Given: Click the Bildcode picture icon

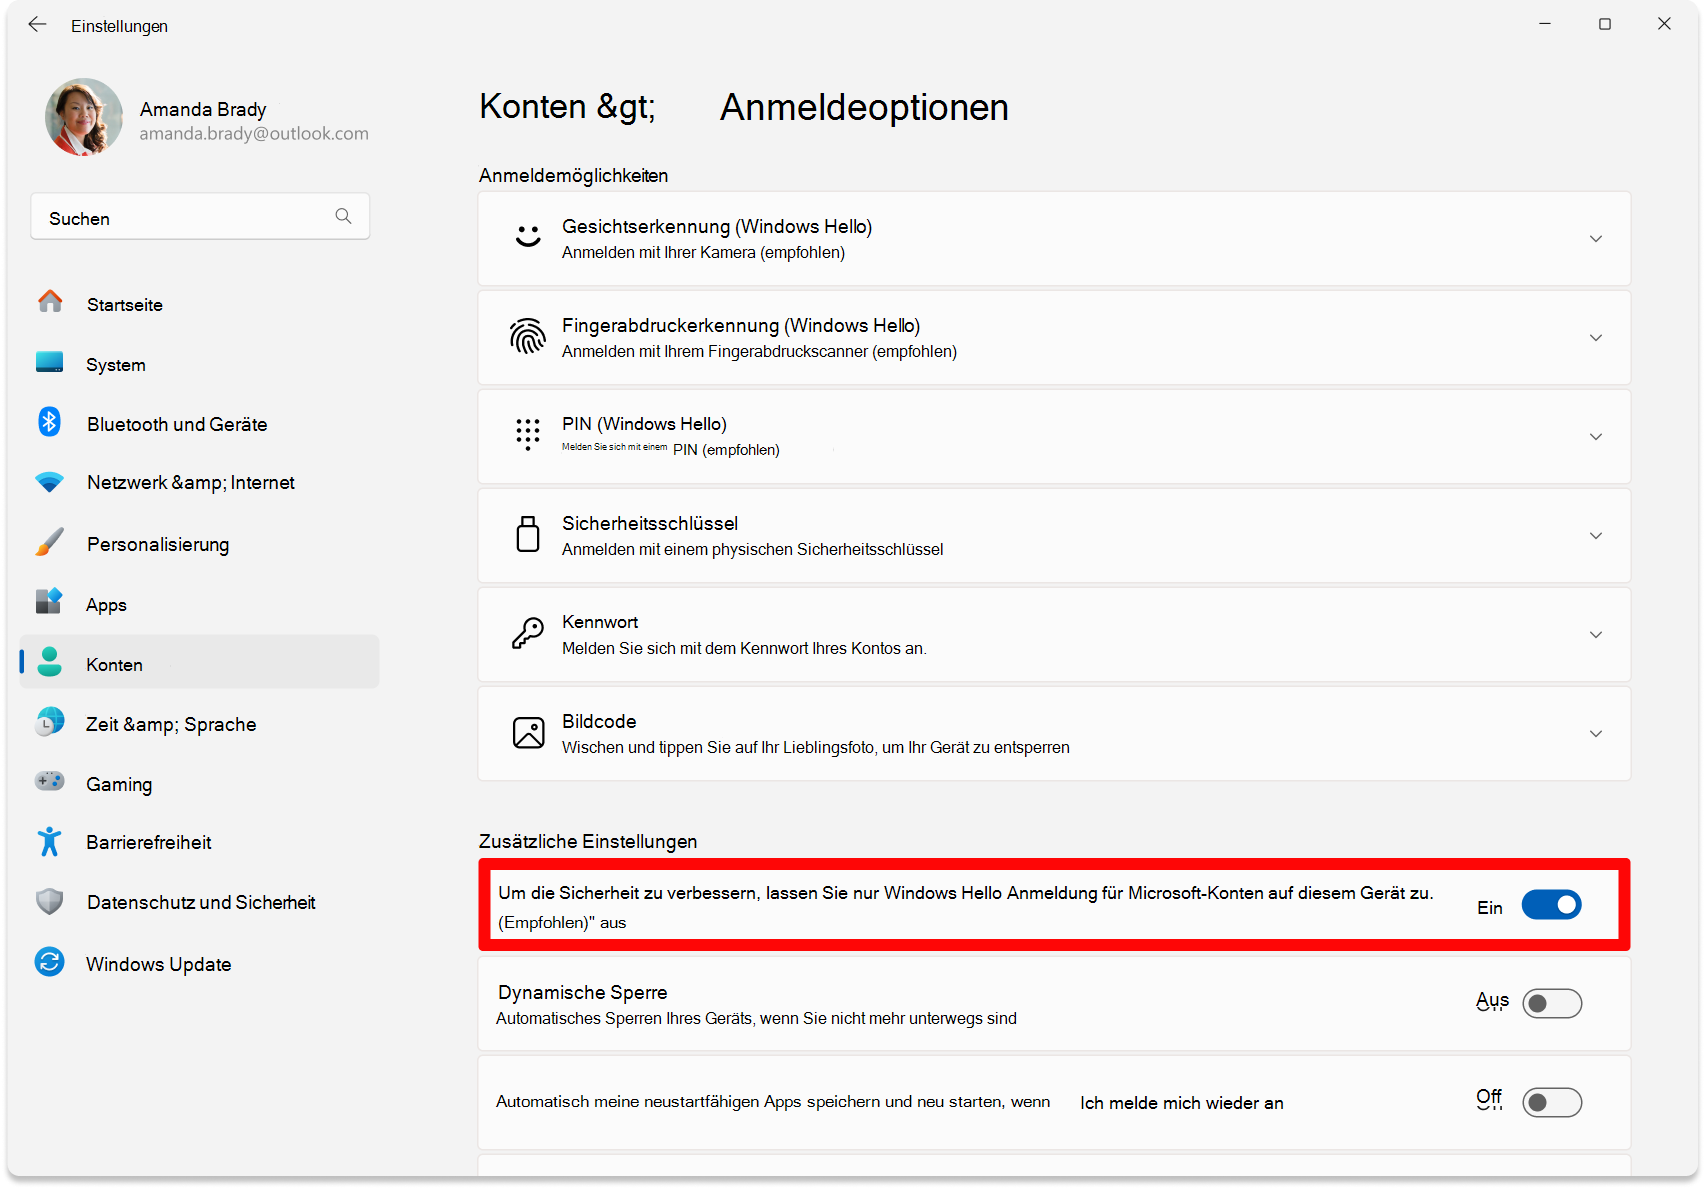Looking at the screenshot, I should 528,732.
